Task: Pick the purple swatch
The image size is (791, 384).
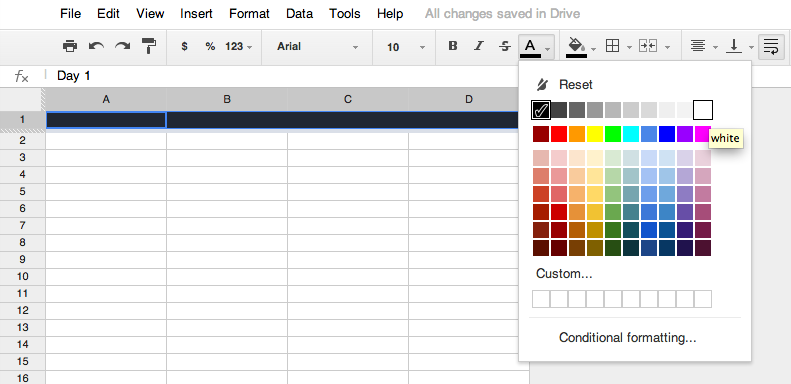Action: [x=685, y=134]
